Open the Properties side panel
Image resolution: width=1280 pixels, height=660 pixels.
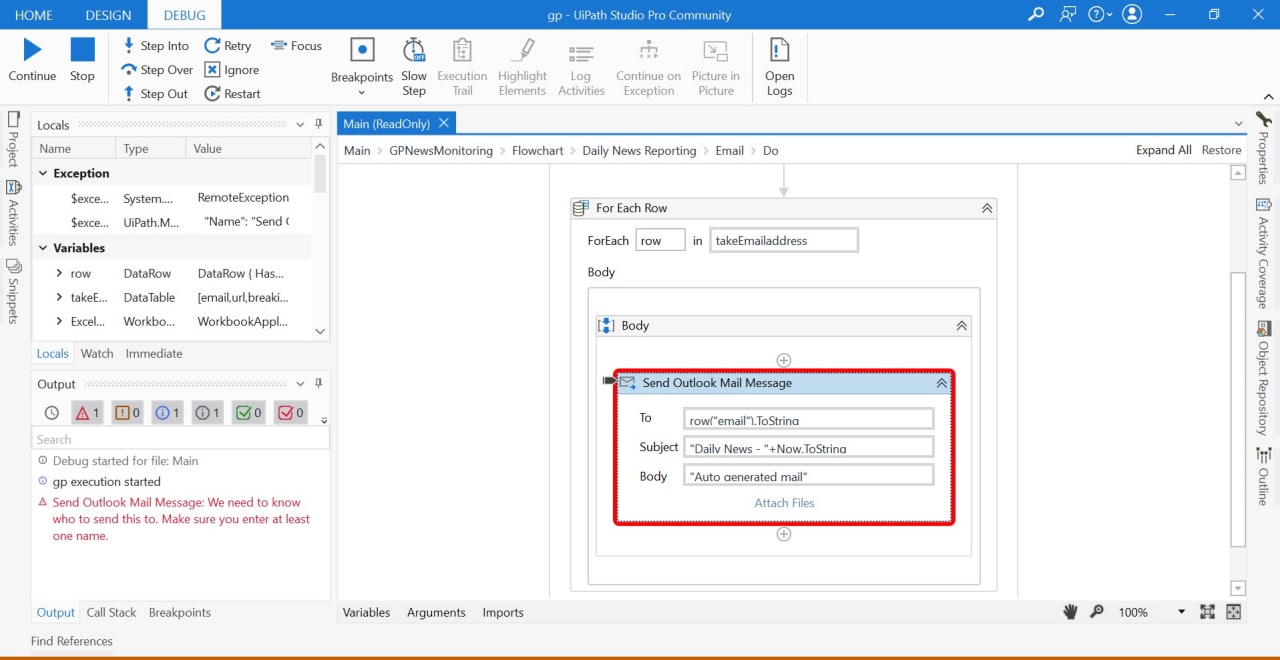(x=1264, y=148)
